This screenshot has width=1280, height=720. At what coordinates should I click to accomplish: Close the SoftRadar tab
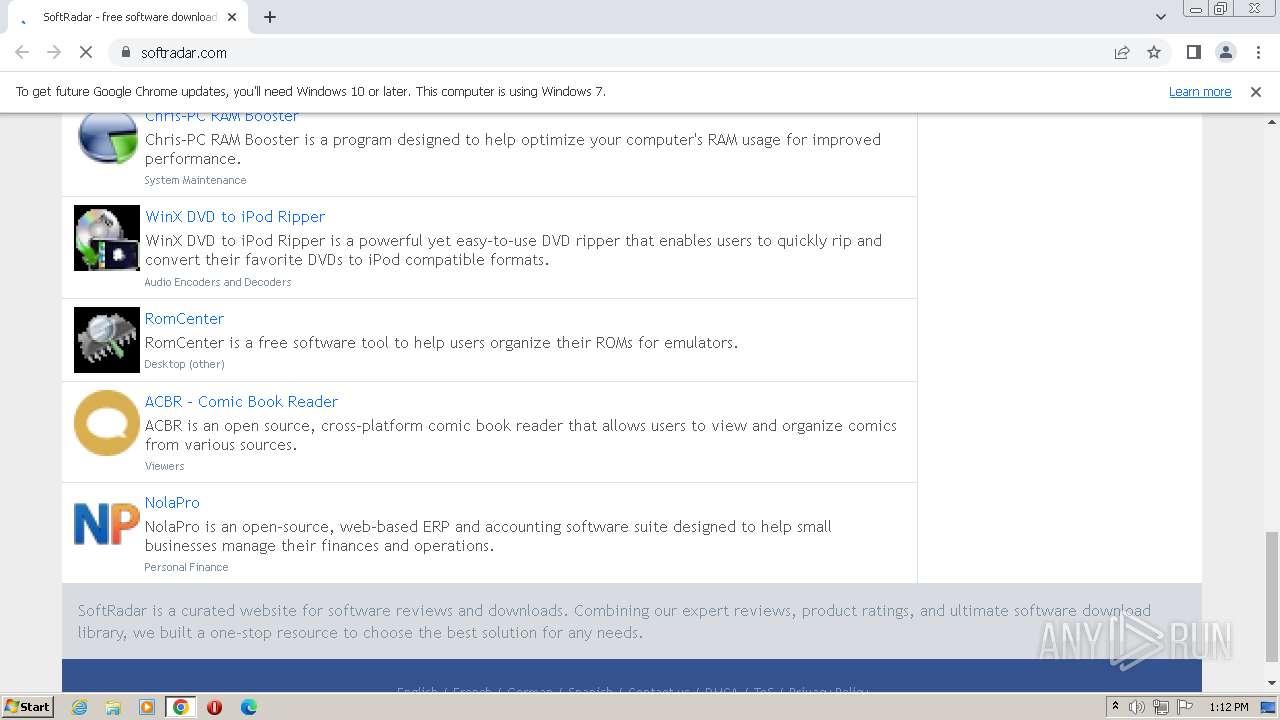tap(232, 17)
